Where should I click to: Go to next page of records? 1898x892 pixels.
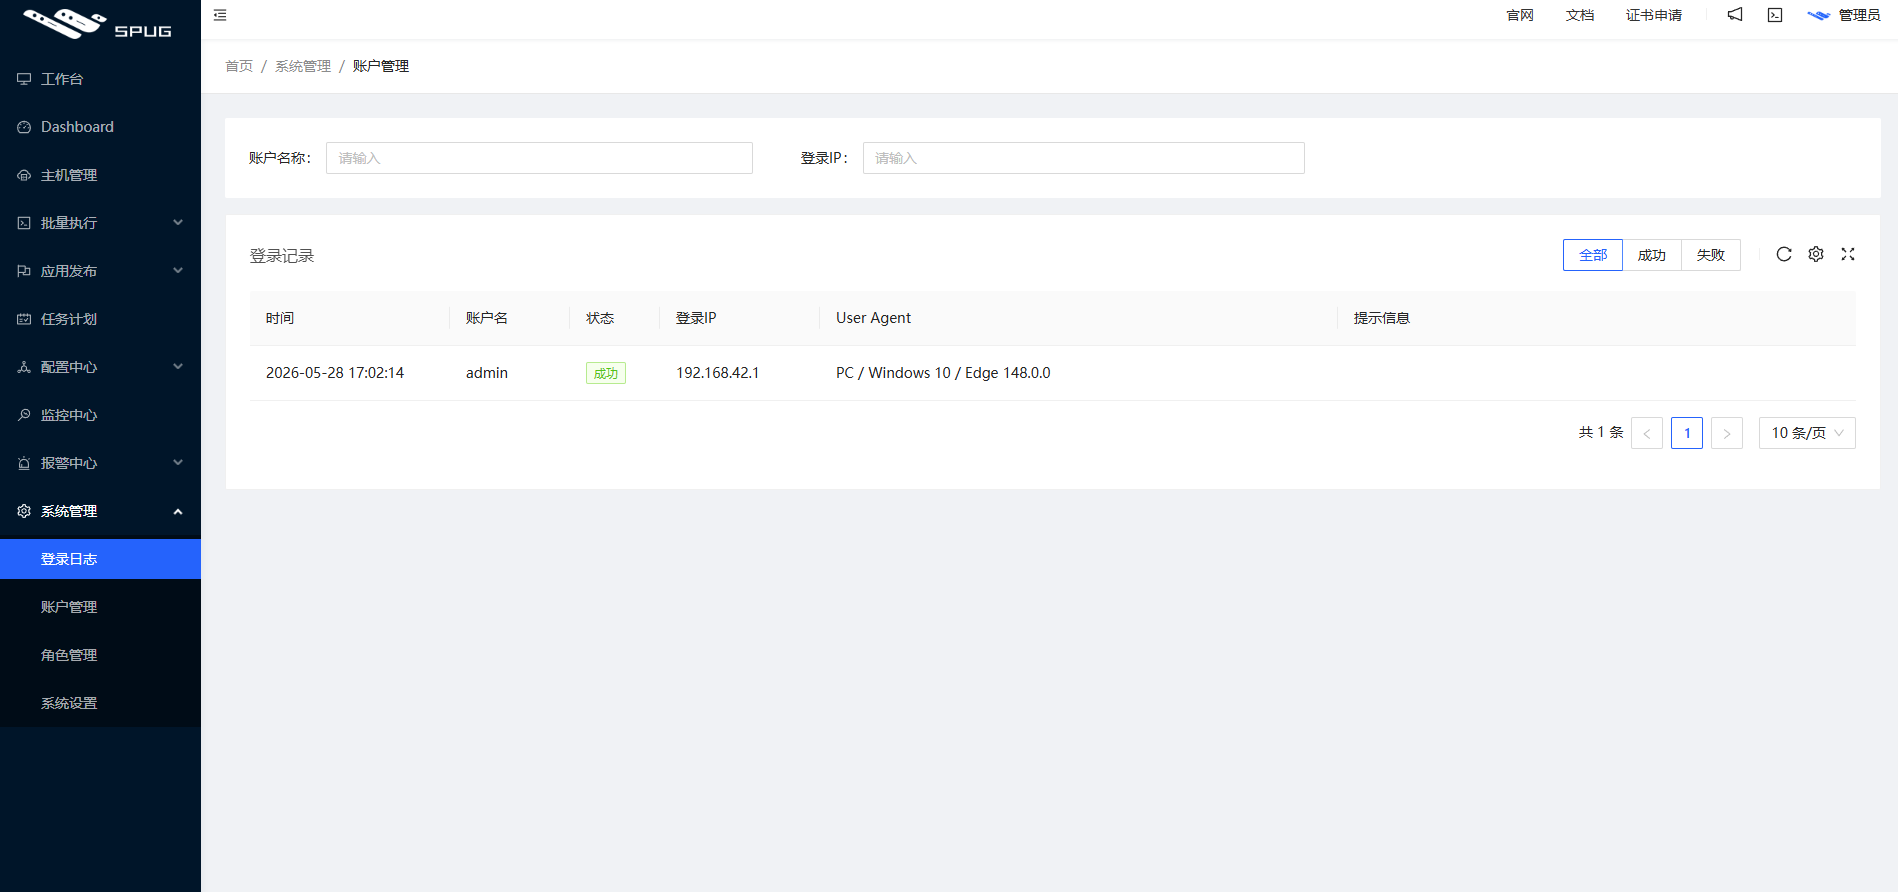coord(1727,433)
